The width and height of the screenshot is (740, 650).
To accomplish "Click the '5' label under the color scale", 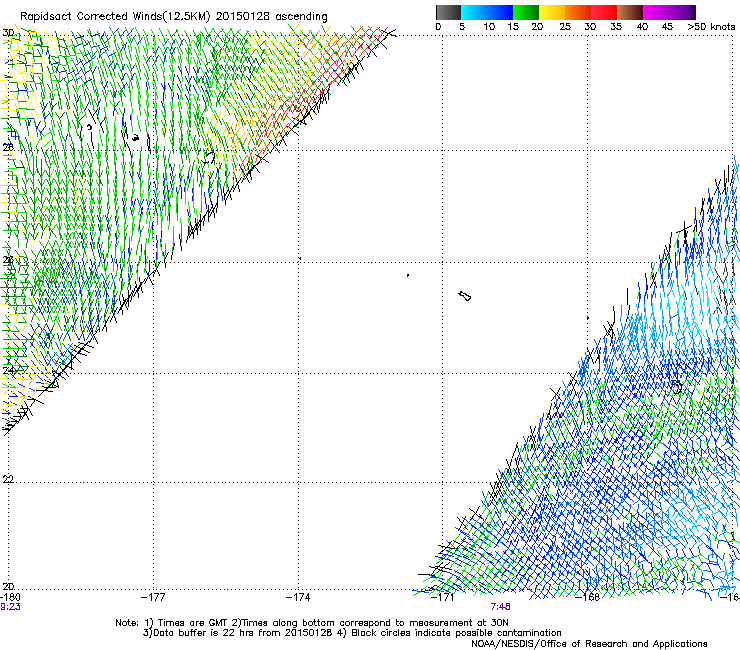I will (x=462, y=27).
